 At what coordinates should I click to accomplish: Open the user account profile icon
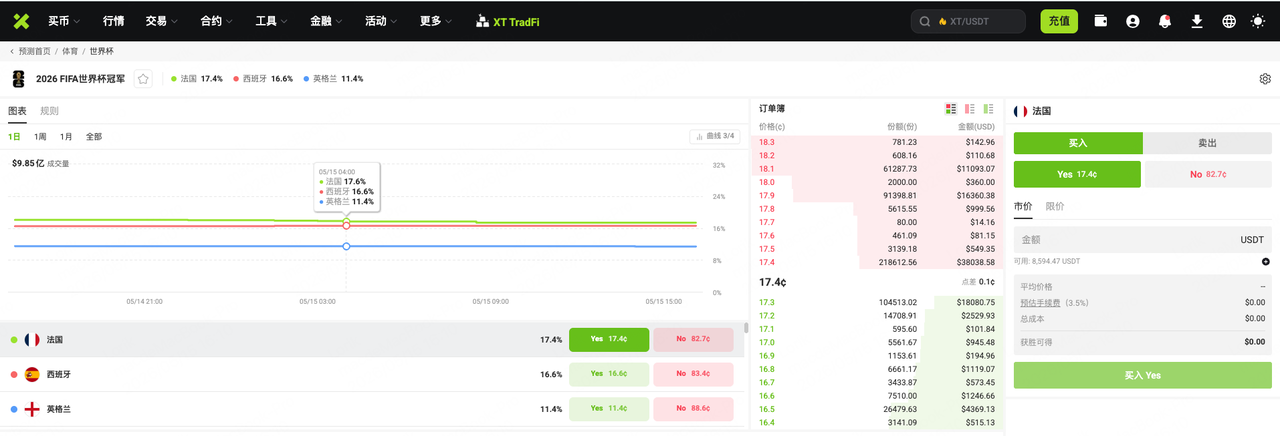(x=1133, y=21)
